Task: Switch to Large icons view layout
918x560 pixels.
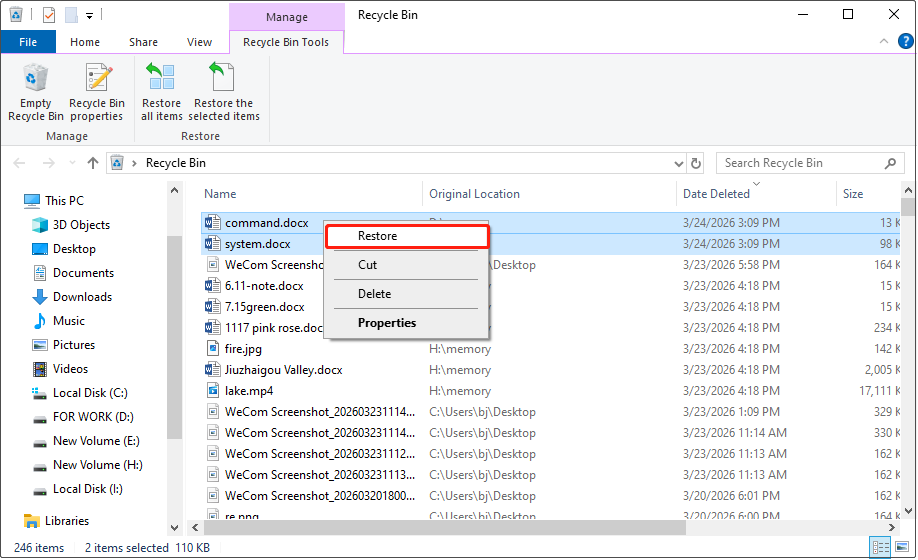Action: coord(902,548)
